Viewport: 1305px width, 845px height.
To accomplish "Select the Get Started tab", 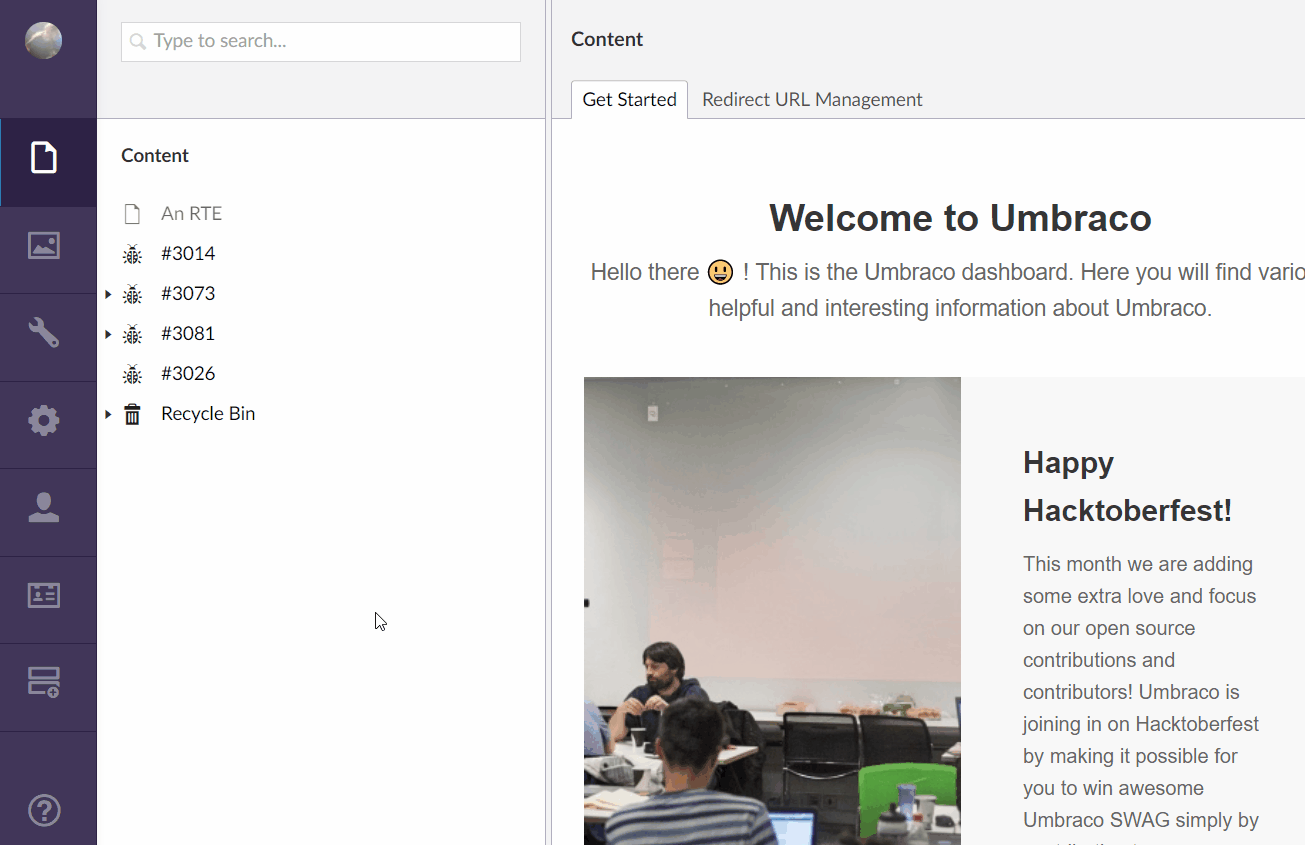I will (629, 99).
